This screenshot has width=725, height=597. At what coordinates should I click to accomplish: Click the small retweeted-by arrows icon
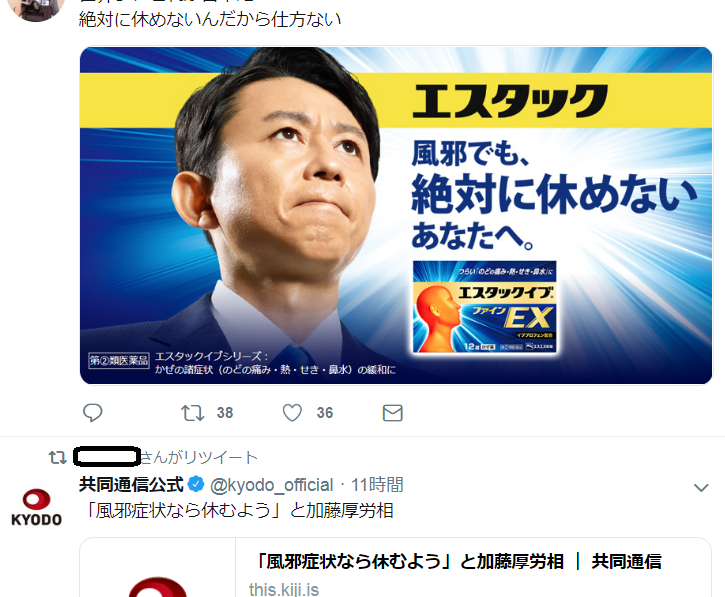pos(58,457)
